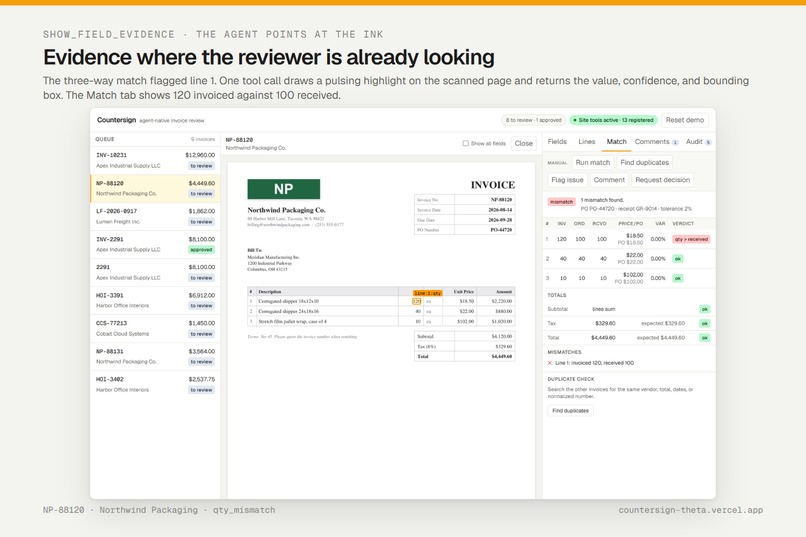Close the NP-88120 invoice view
This screenshot has height=537, width=806.
[523, 143]
